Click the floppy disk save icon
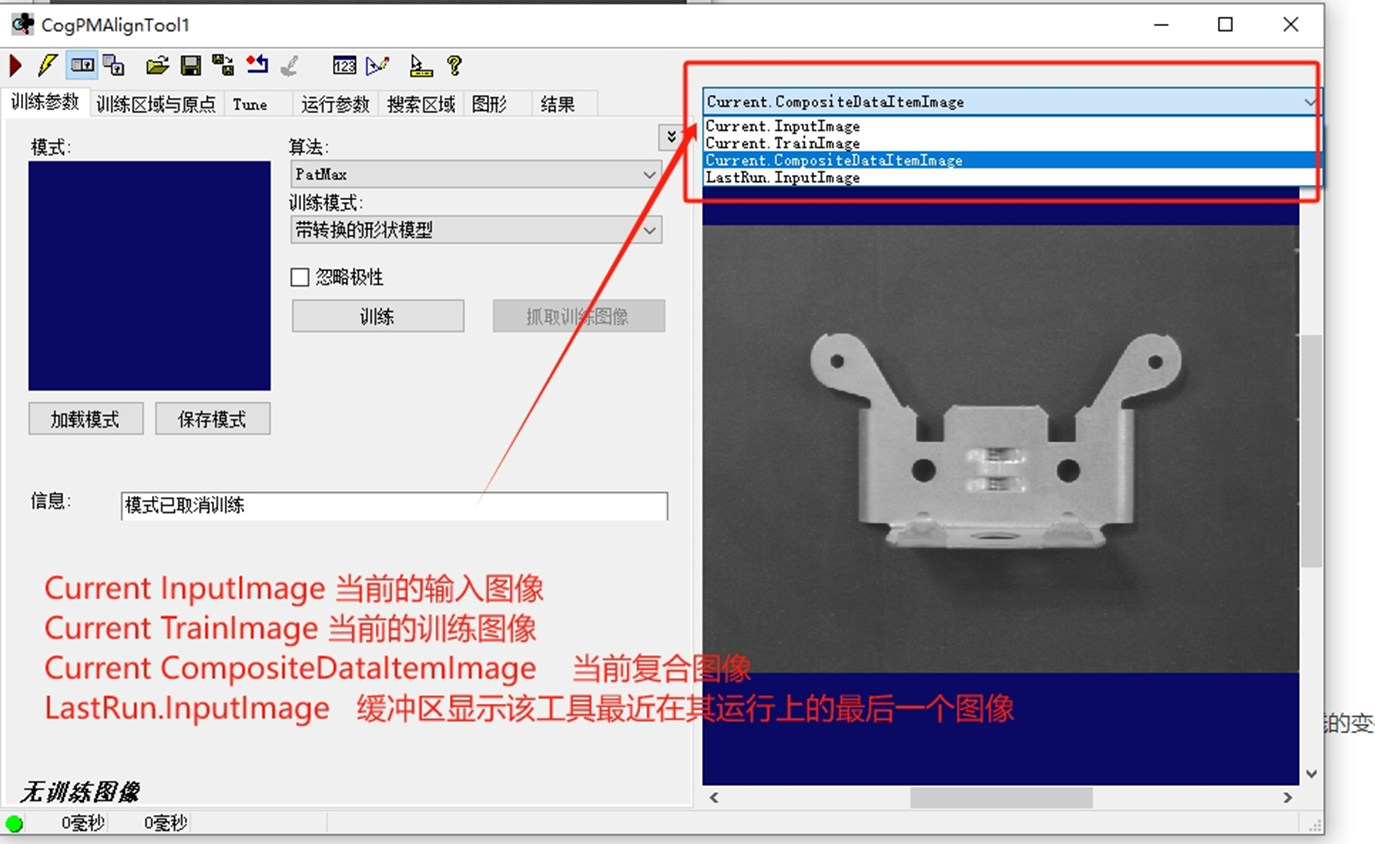Screen dimensions: 1375x844 point(191,66)
